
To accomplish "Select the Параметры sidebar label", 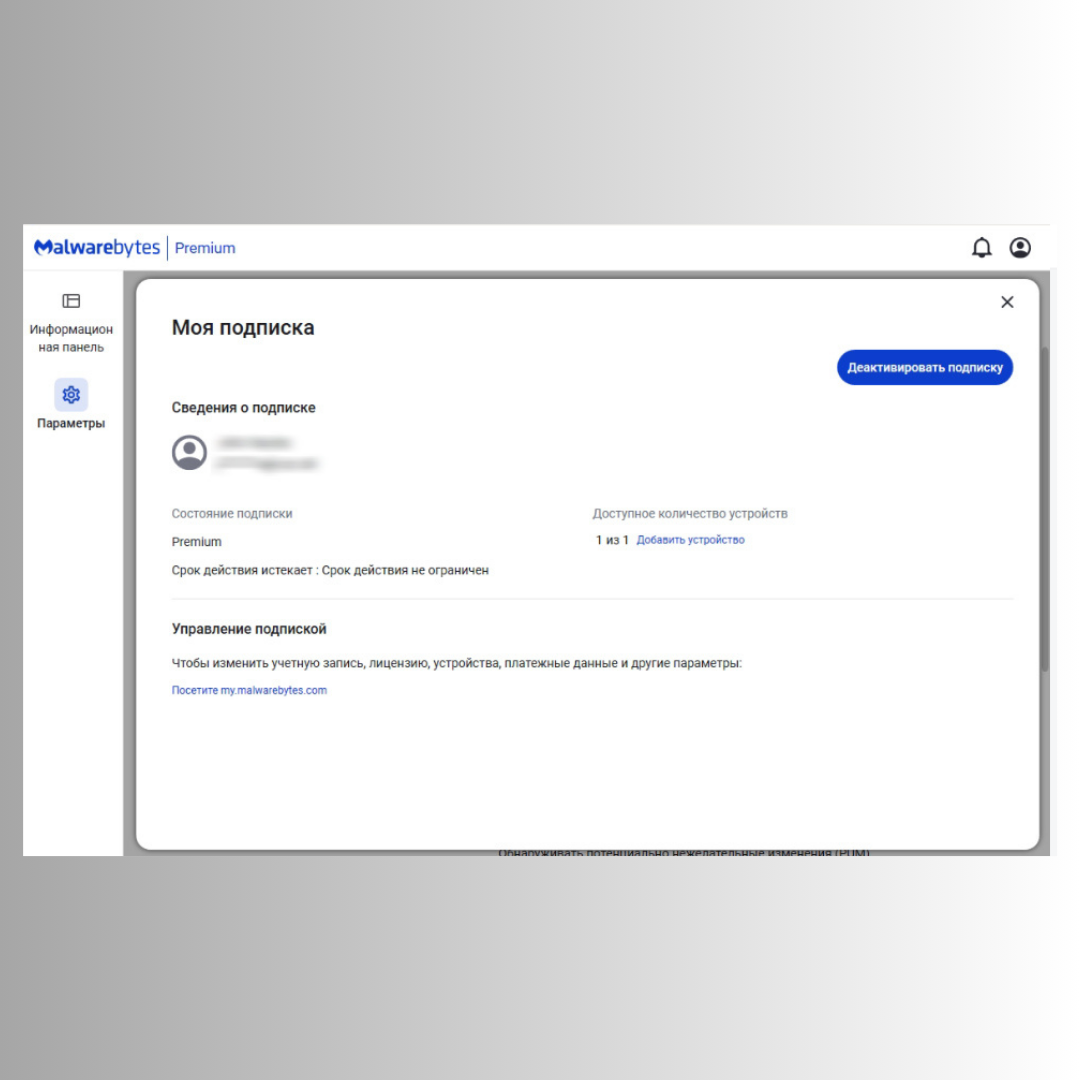I will coord(71,423).
